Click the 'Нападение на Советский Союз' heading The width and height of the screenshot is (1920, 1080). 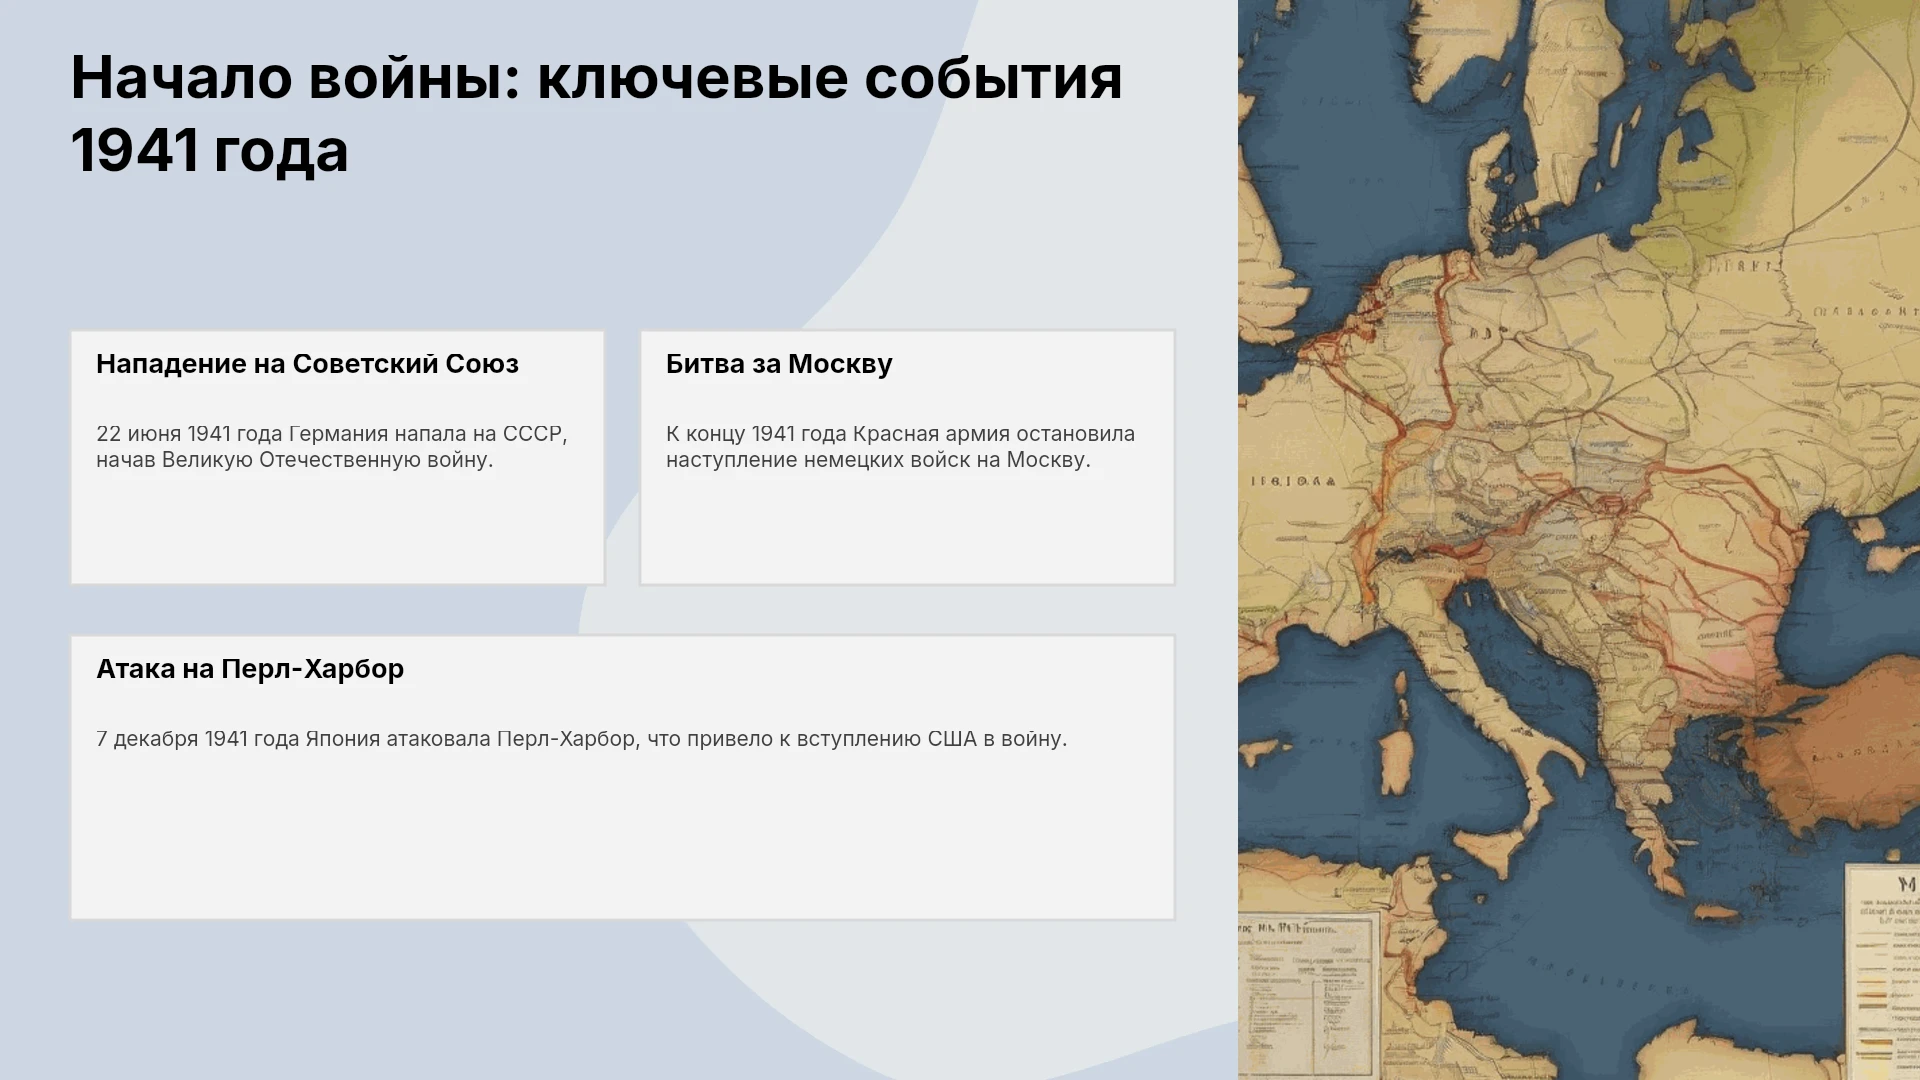click(x=307, y=364)
